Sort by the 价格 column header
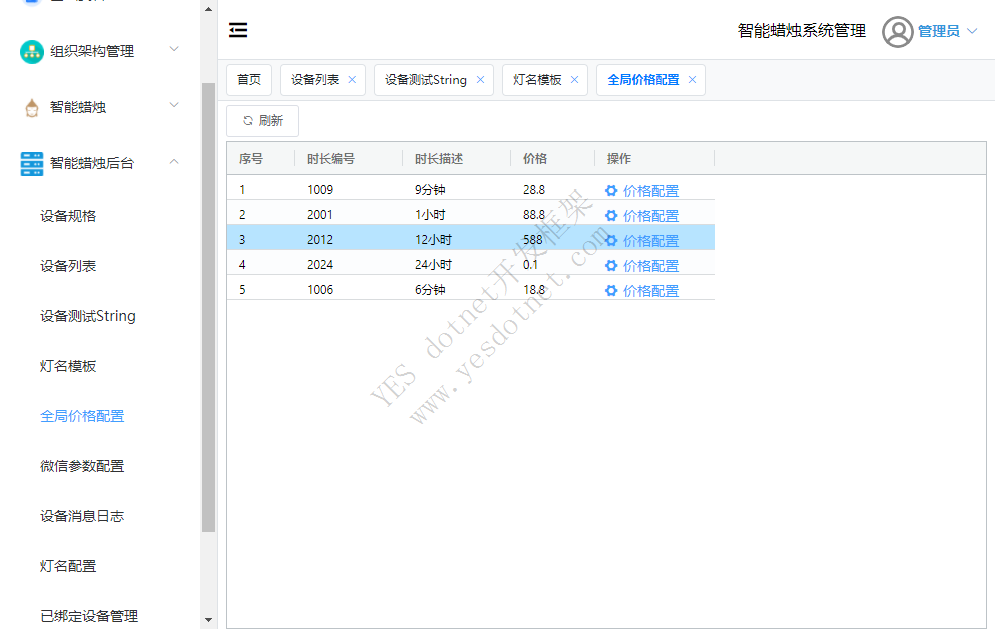995x629 pixels. tap(535, 159)
